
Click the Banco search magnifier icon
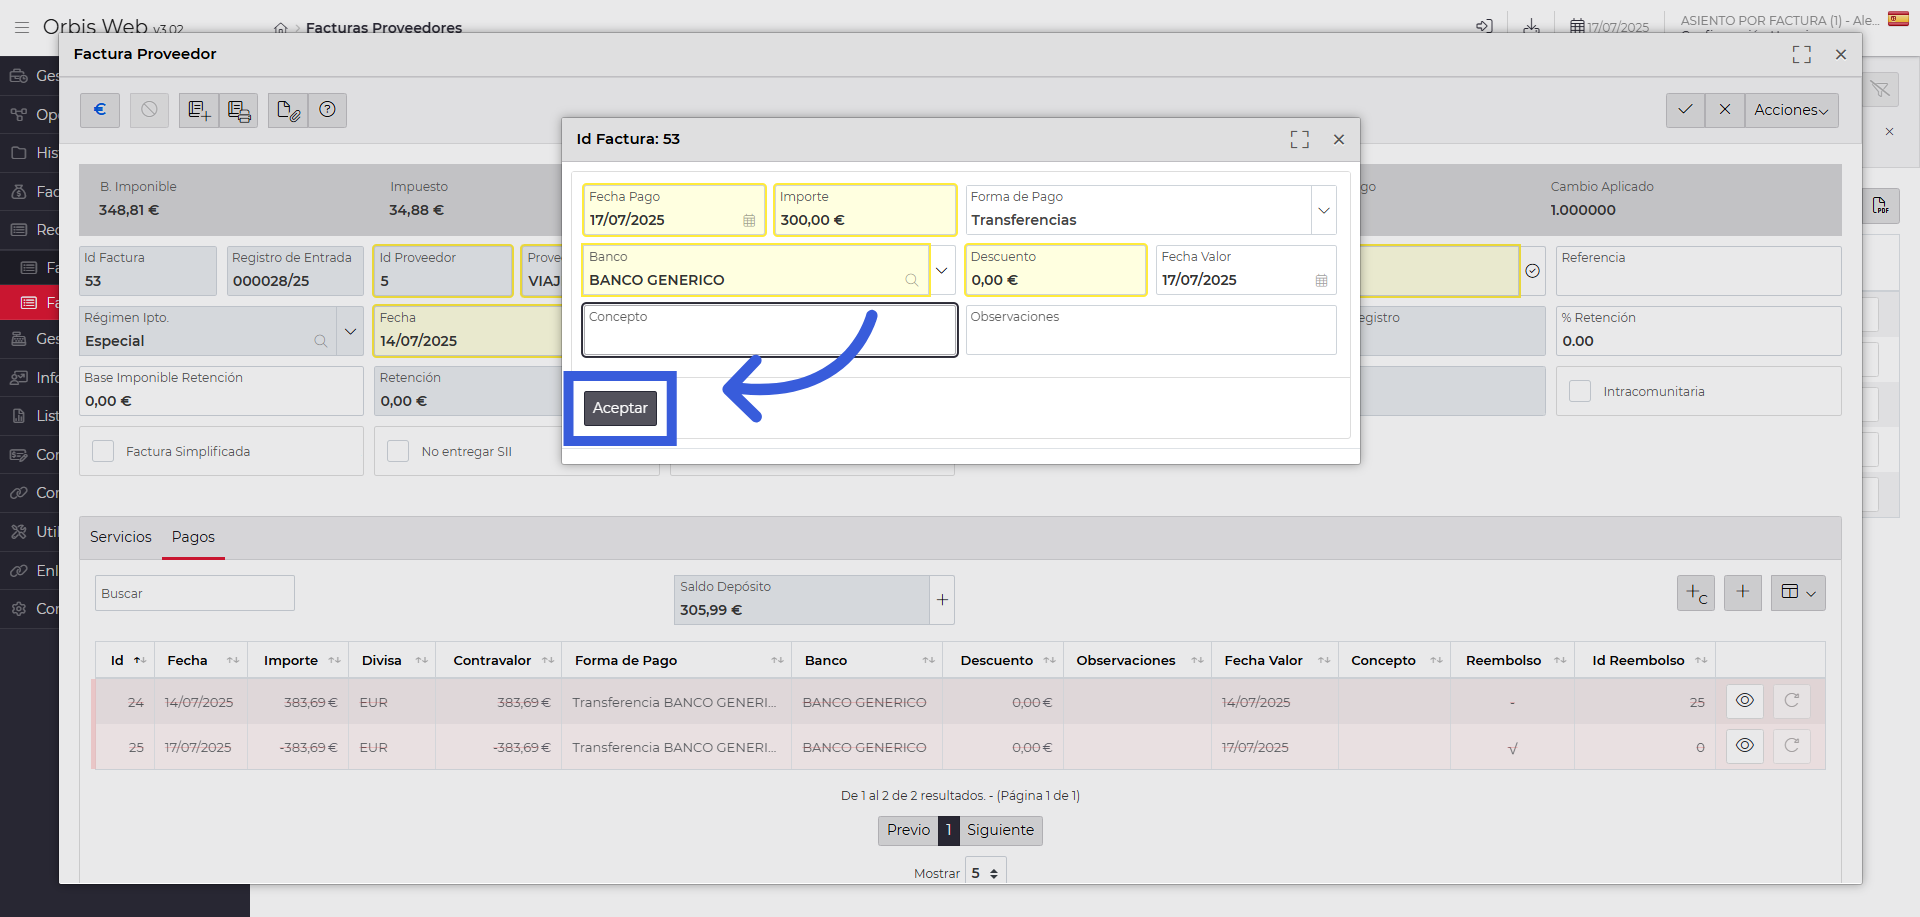click(x=911, y=280)
